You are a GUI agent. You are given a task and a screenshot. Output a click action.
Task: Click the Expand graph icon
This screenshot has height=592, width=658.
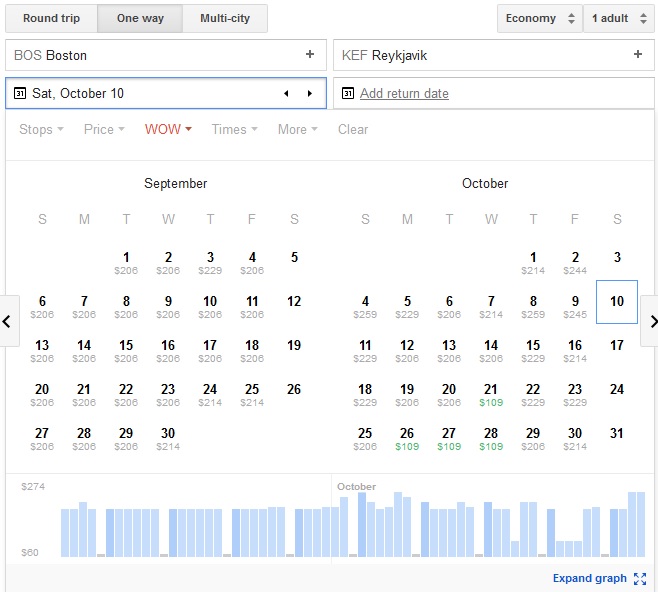click(x=640, y=579)
